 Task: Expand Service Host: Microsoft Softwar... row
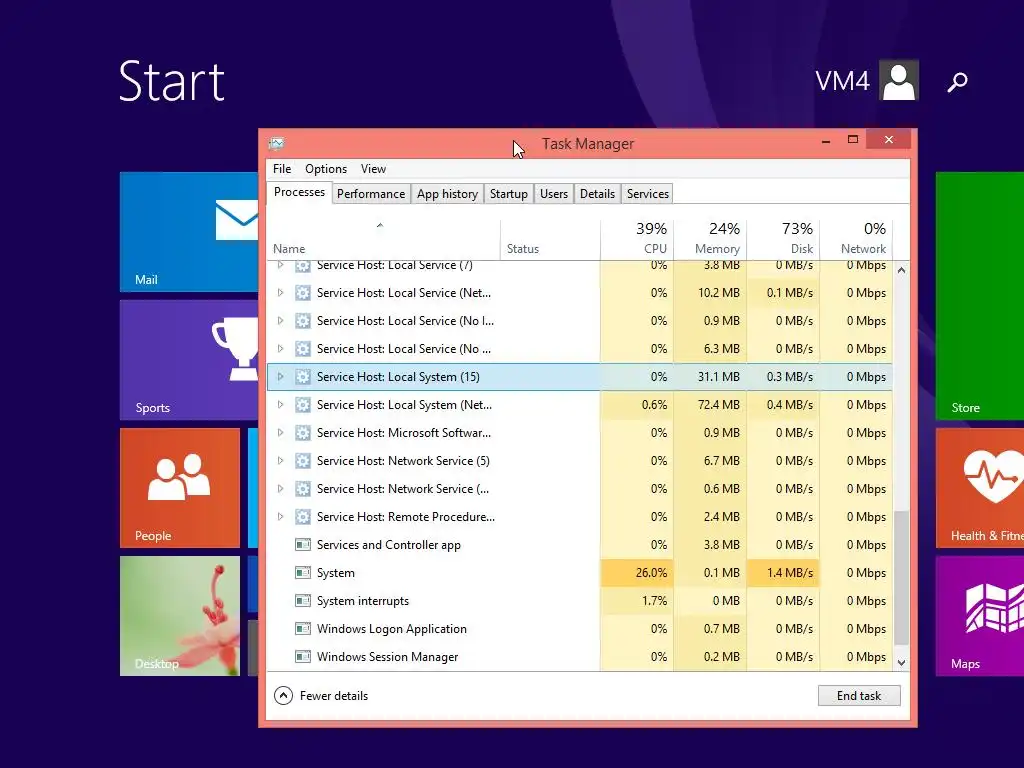click(280, 433)
